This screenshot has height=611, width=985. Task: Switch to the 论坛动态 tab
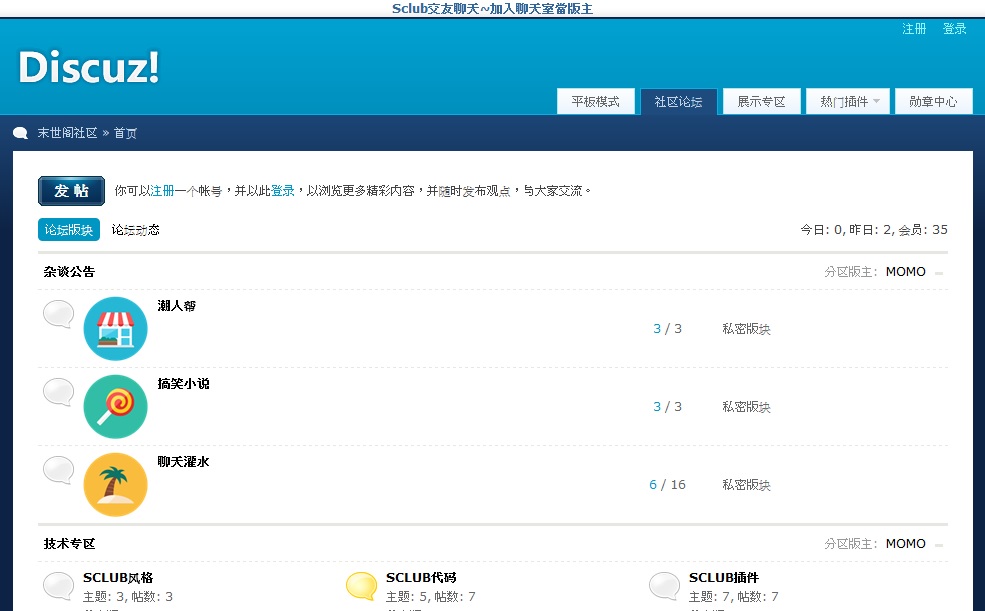[136, 230]
